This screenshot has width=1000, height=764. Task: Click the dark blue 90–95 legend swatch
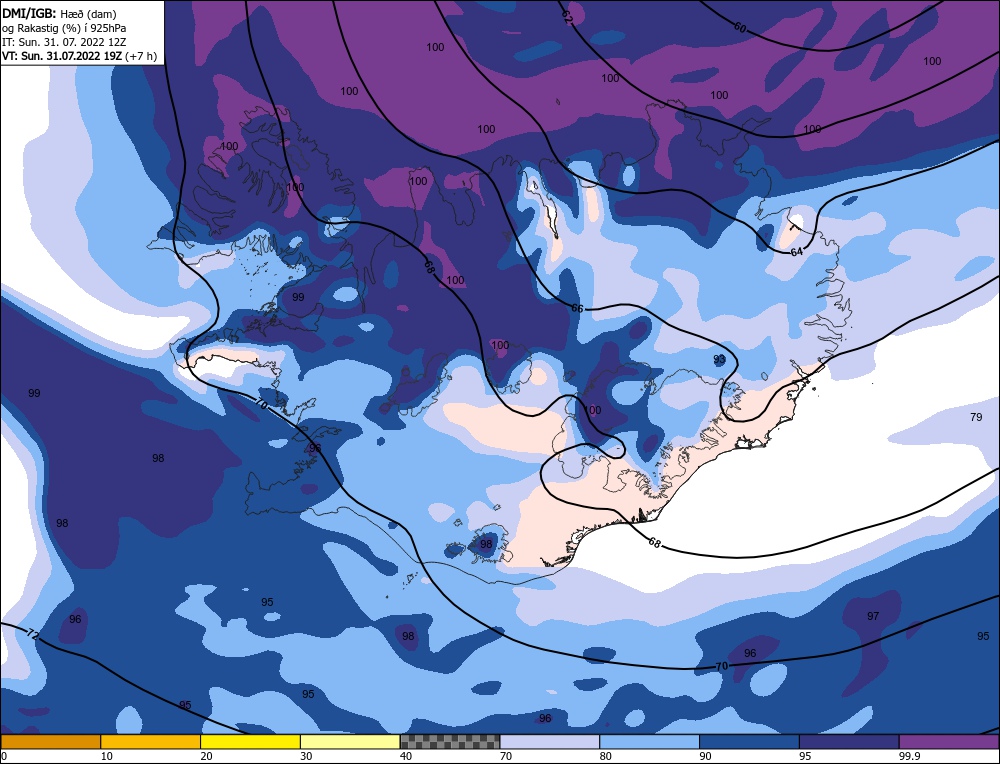(x=749, y=742)
